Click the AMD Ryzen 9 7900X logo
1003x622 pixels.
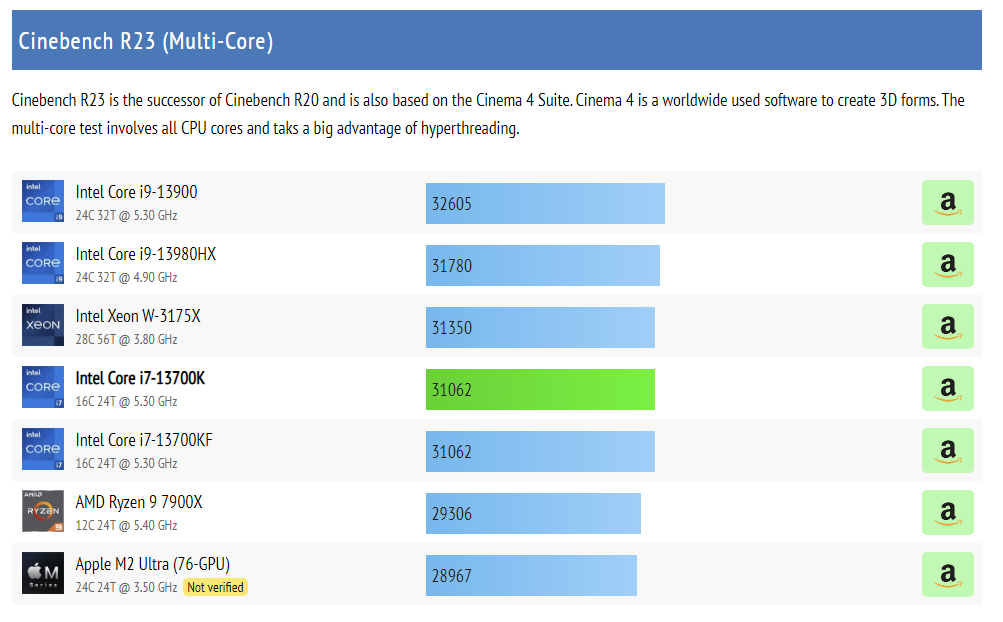click(43, 511)
